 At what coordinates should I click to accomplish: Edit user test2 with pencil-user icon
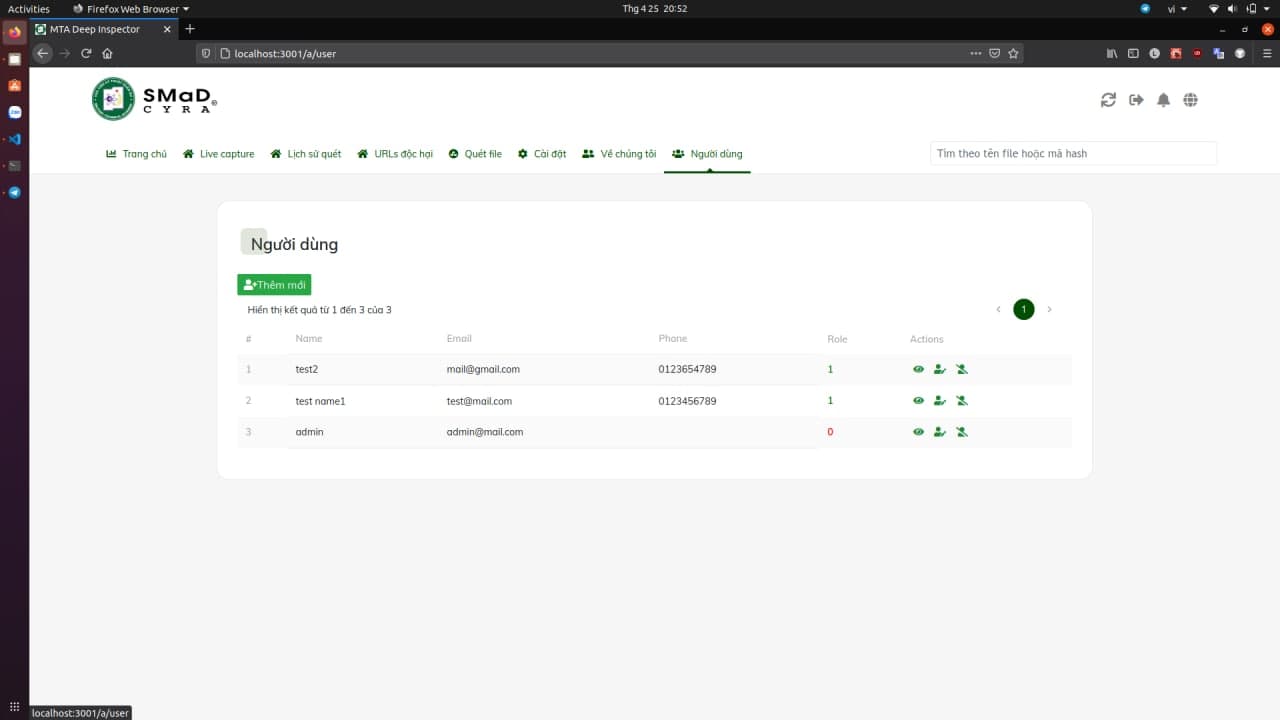940,369
